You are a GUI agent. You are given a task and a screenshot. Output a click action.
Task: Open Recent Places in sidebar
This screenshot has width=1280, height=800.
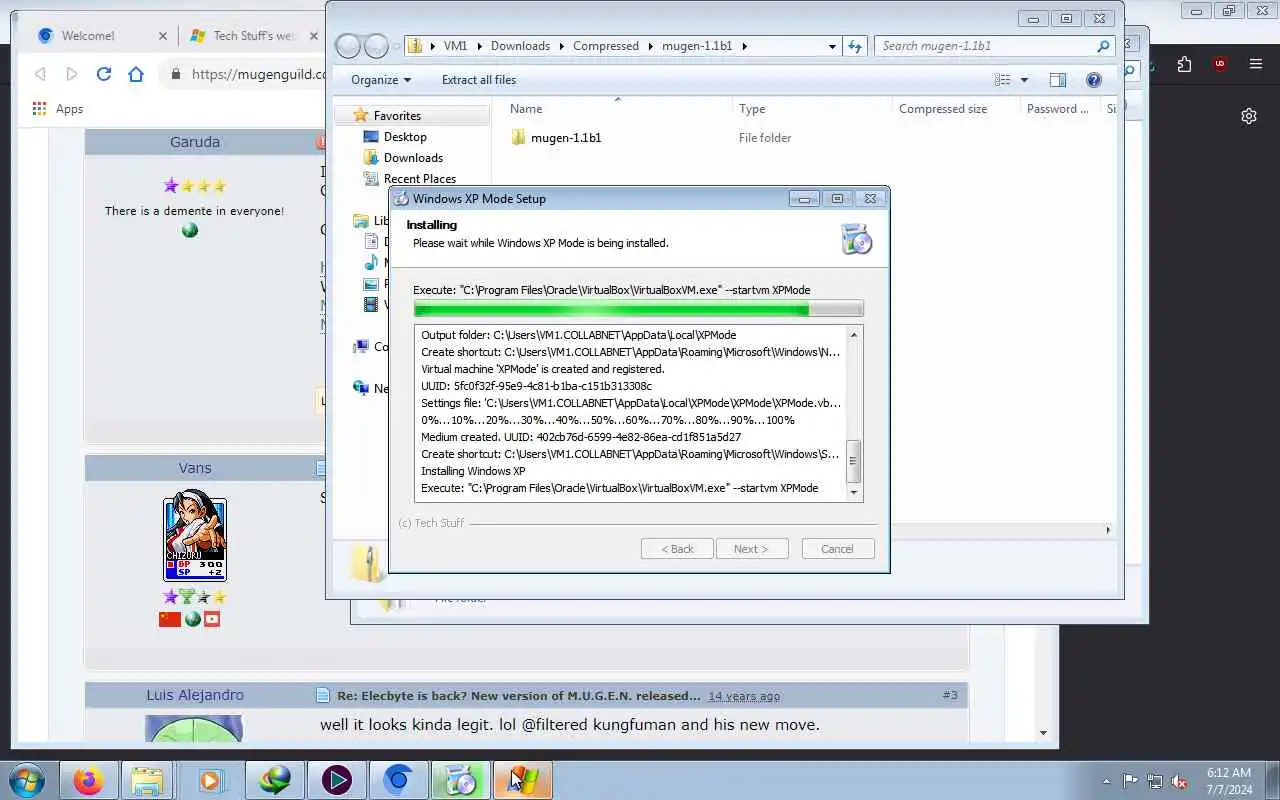click(x=419, y=179)
